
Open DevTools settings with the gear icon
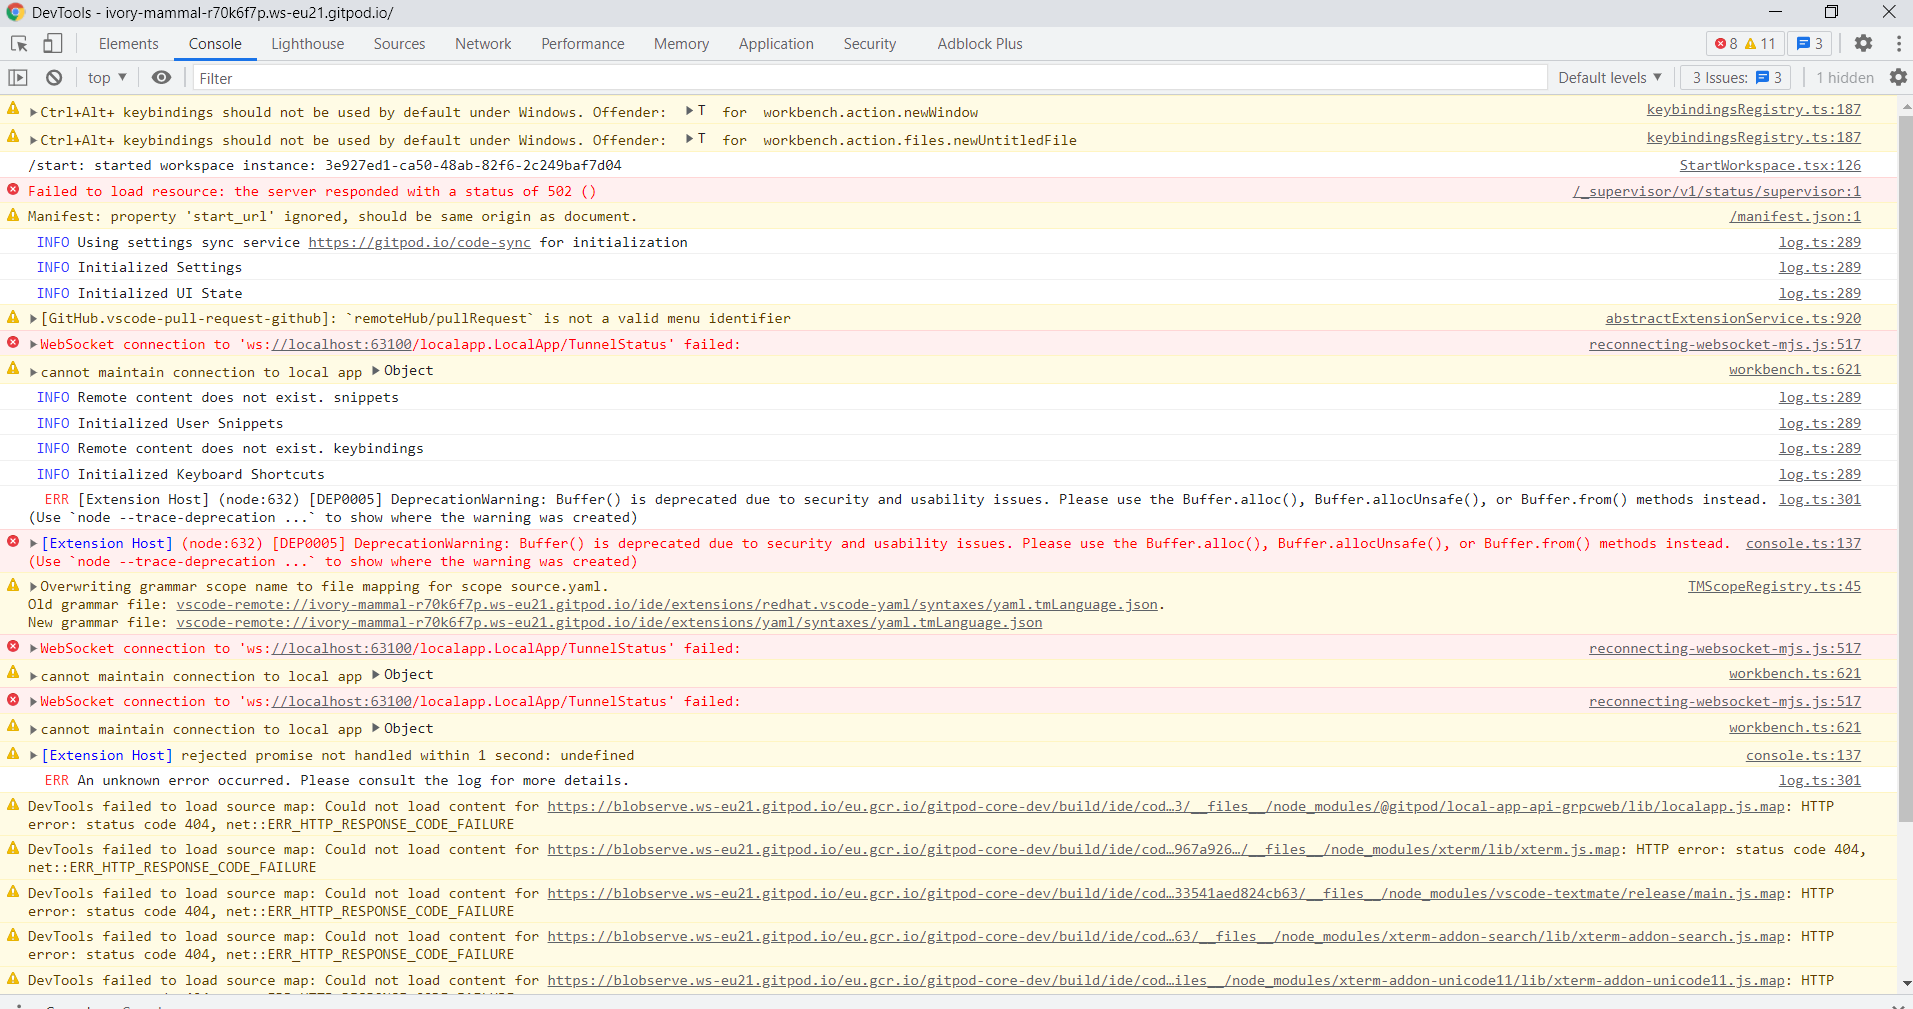tap(1865, 43)
